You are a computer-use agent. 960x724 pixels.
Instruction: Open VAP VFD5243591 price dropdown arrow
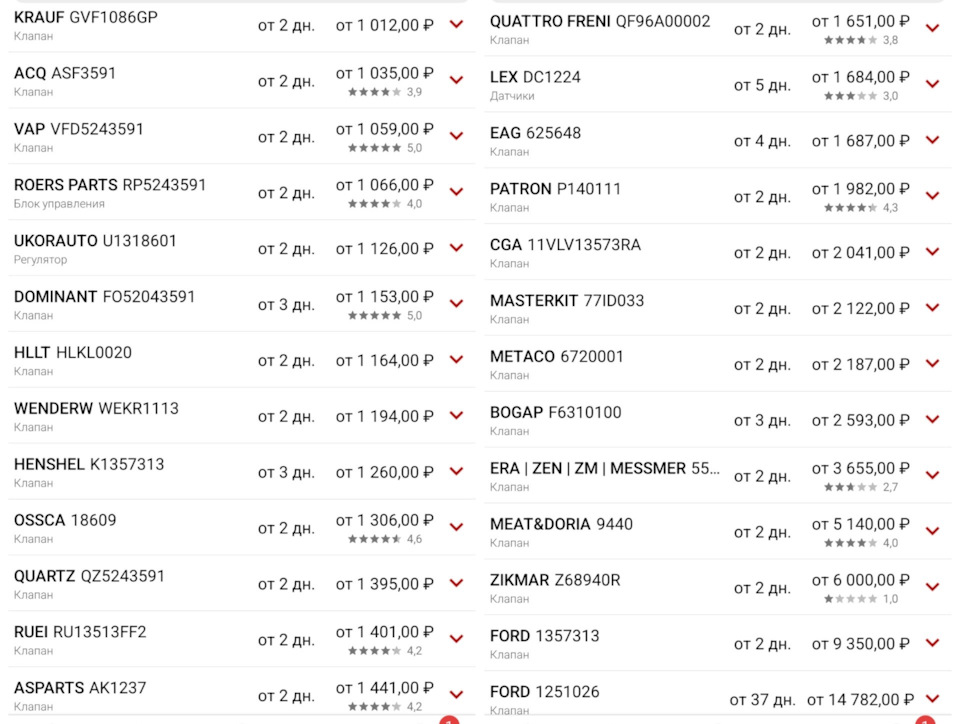point(457,136)
